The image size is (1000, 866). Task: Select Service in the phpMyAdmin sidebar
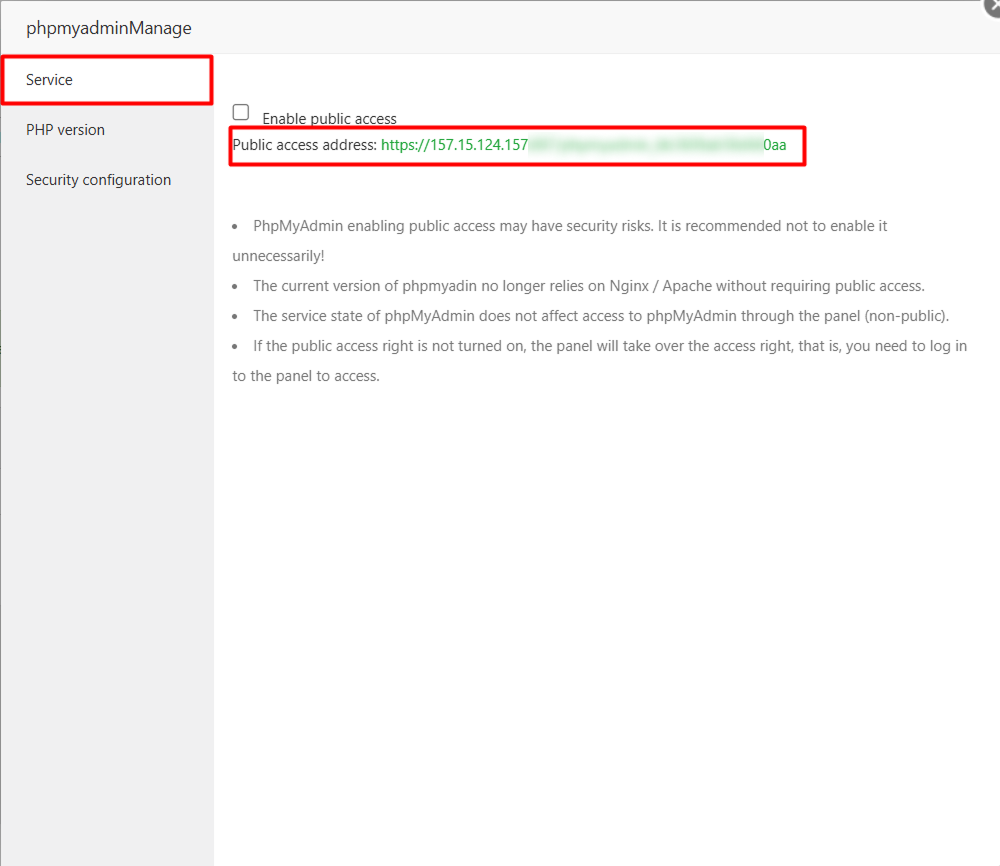point(50,79)
